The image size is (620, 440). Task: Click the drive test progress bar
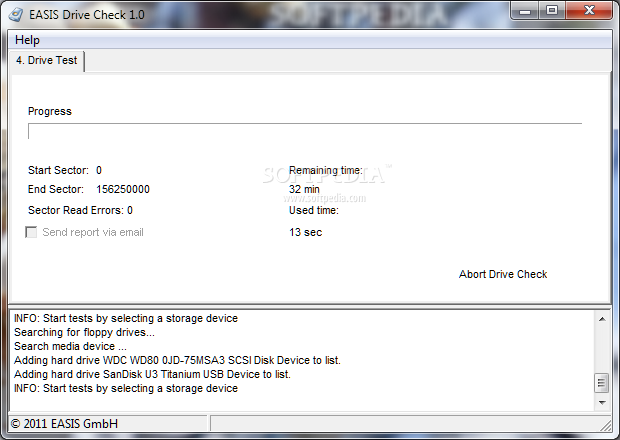click(x=305, y=131)
